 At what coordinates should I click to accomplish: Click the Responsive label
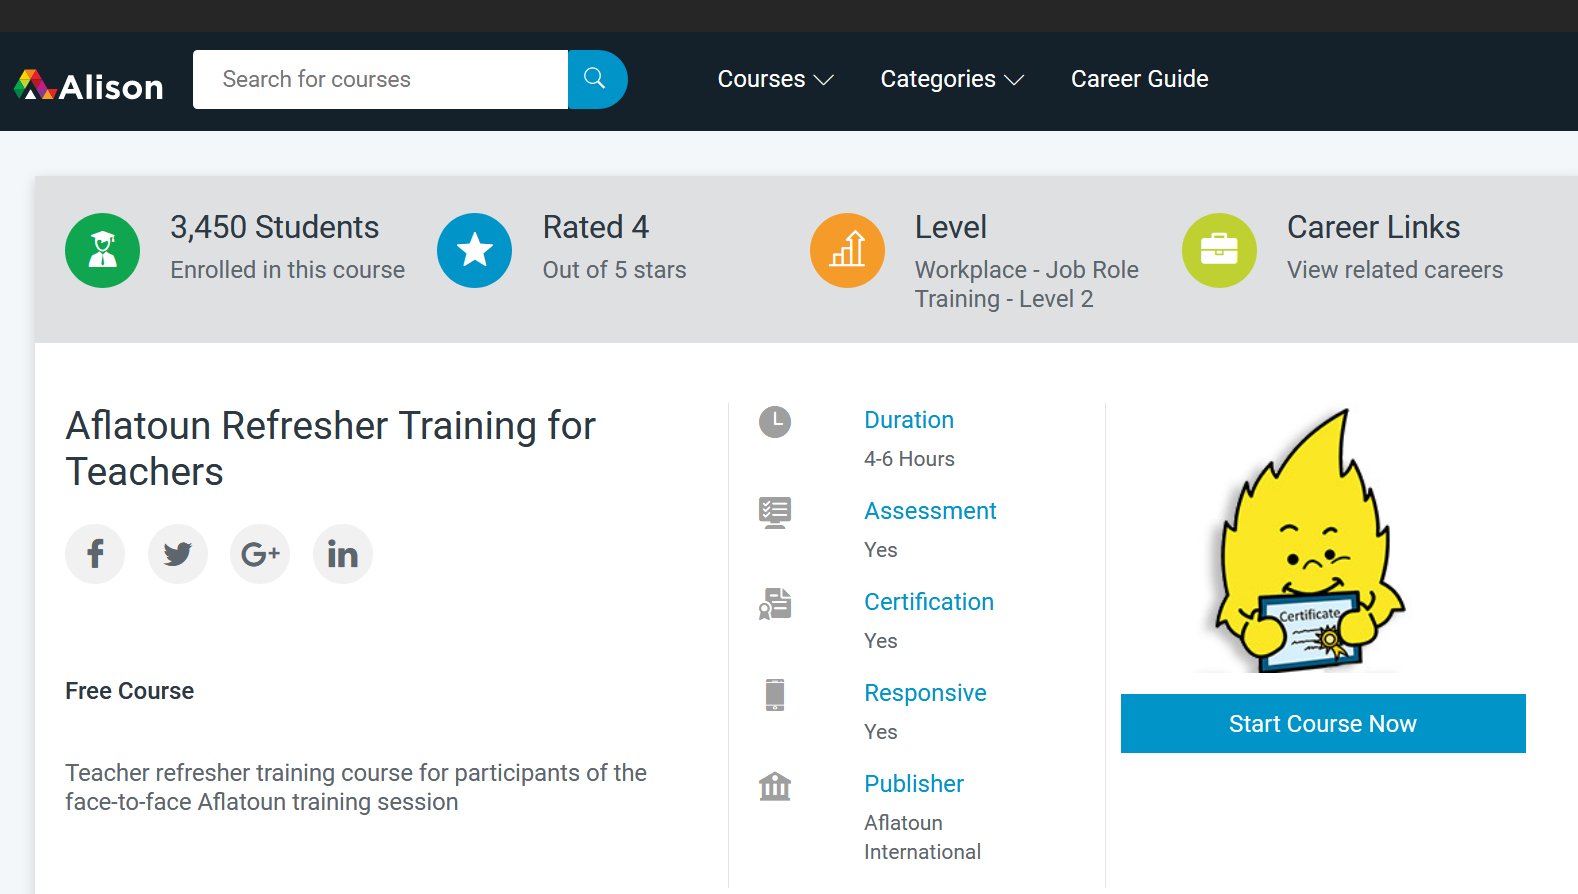(x=925, y=693)
